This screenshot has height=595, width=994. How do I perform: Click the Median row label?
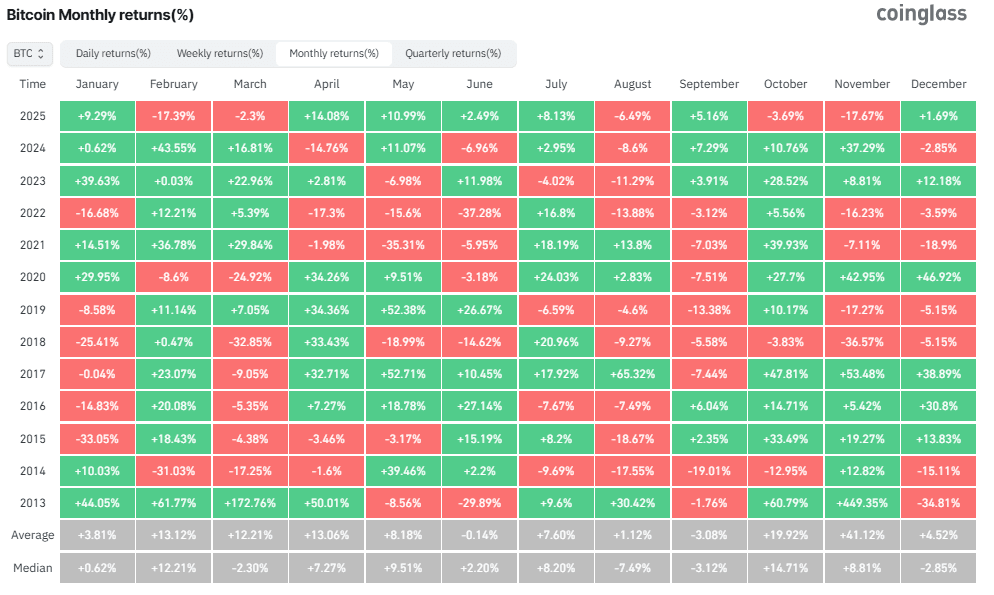coord(33,568)
